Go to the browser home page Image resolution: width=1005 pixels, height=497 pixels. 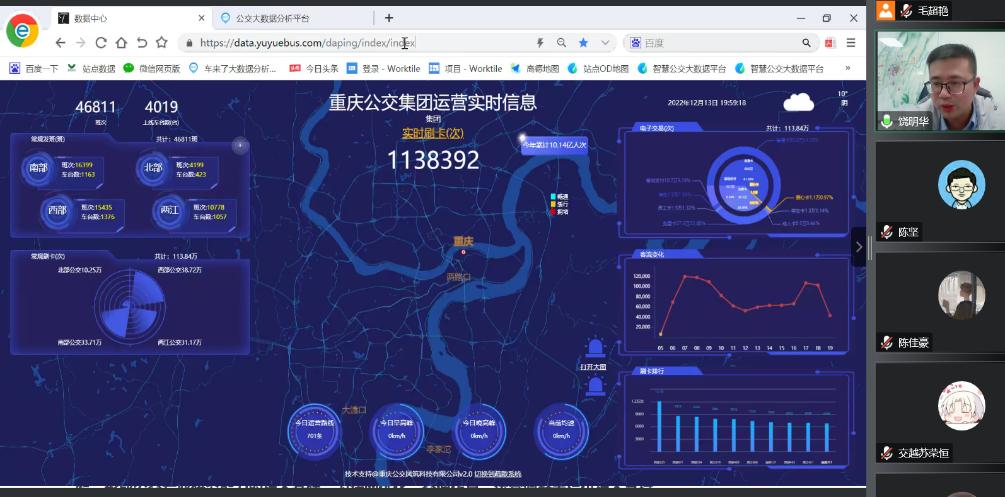(x=121, y=43)
